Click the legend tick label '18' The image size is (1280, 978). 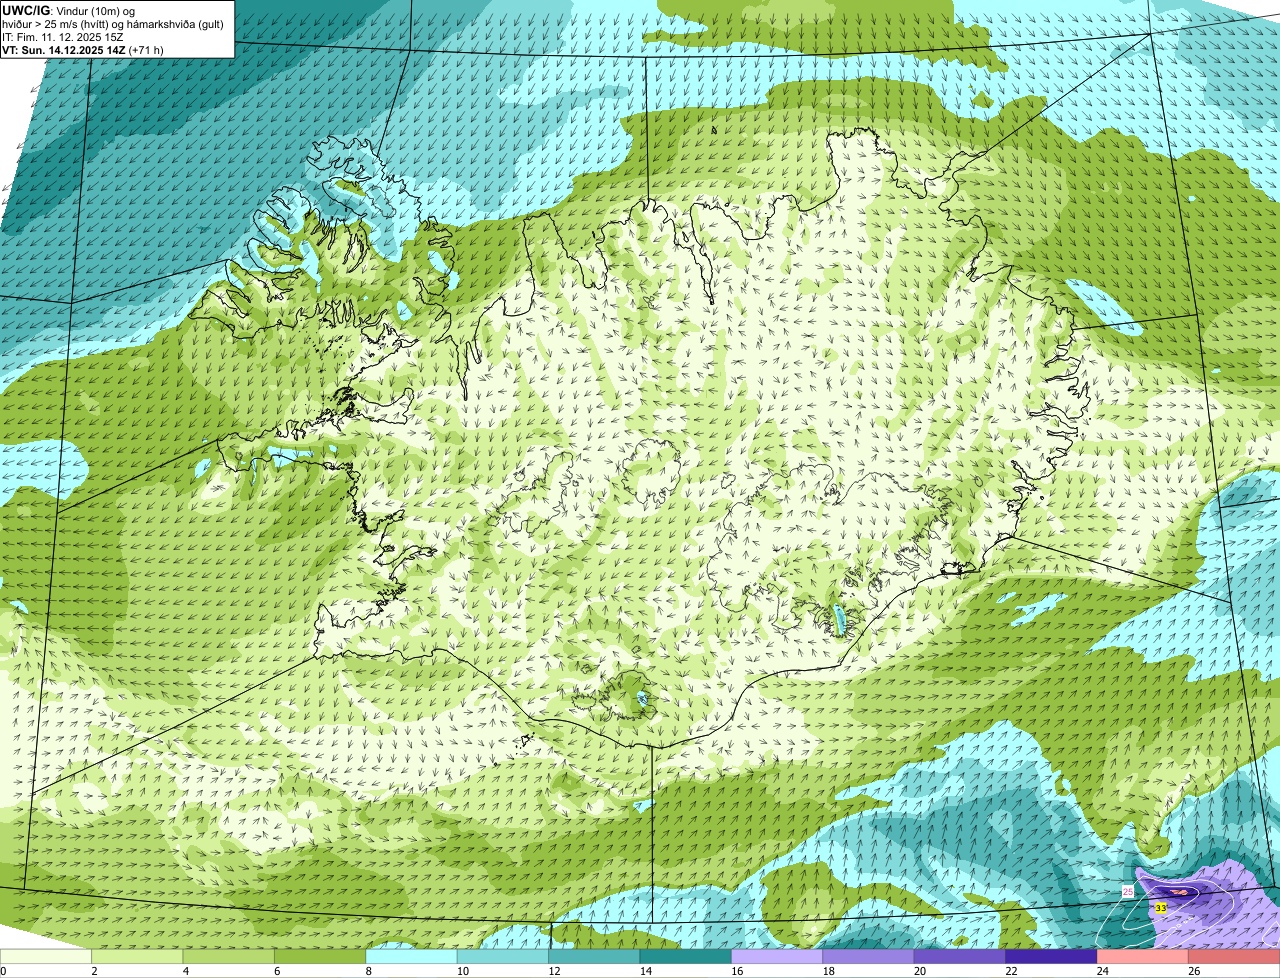pos(828,971)
